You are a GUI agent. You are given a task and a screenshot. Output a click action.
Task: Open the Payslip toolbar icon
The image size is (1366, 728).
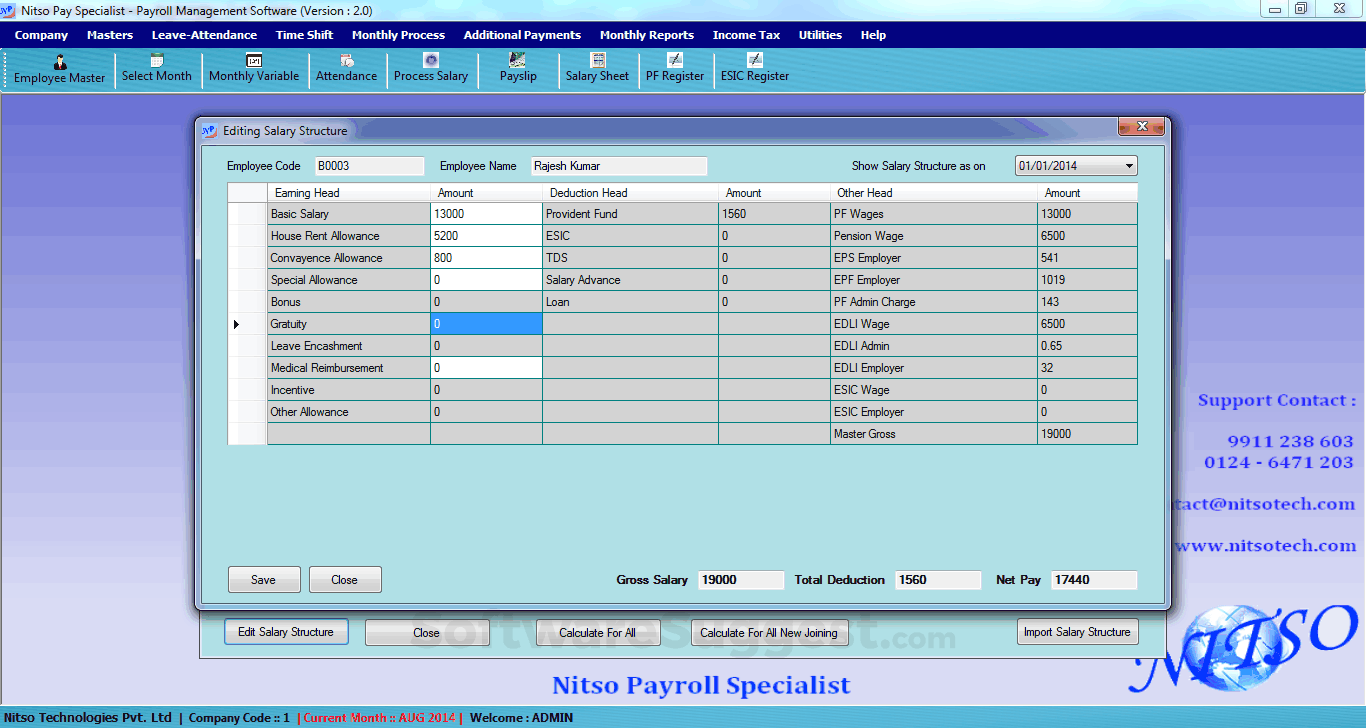click(x=518, y=69)
